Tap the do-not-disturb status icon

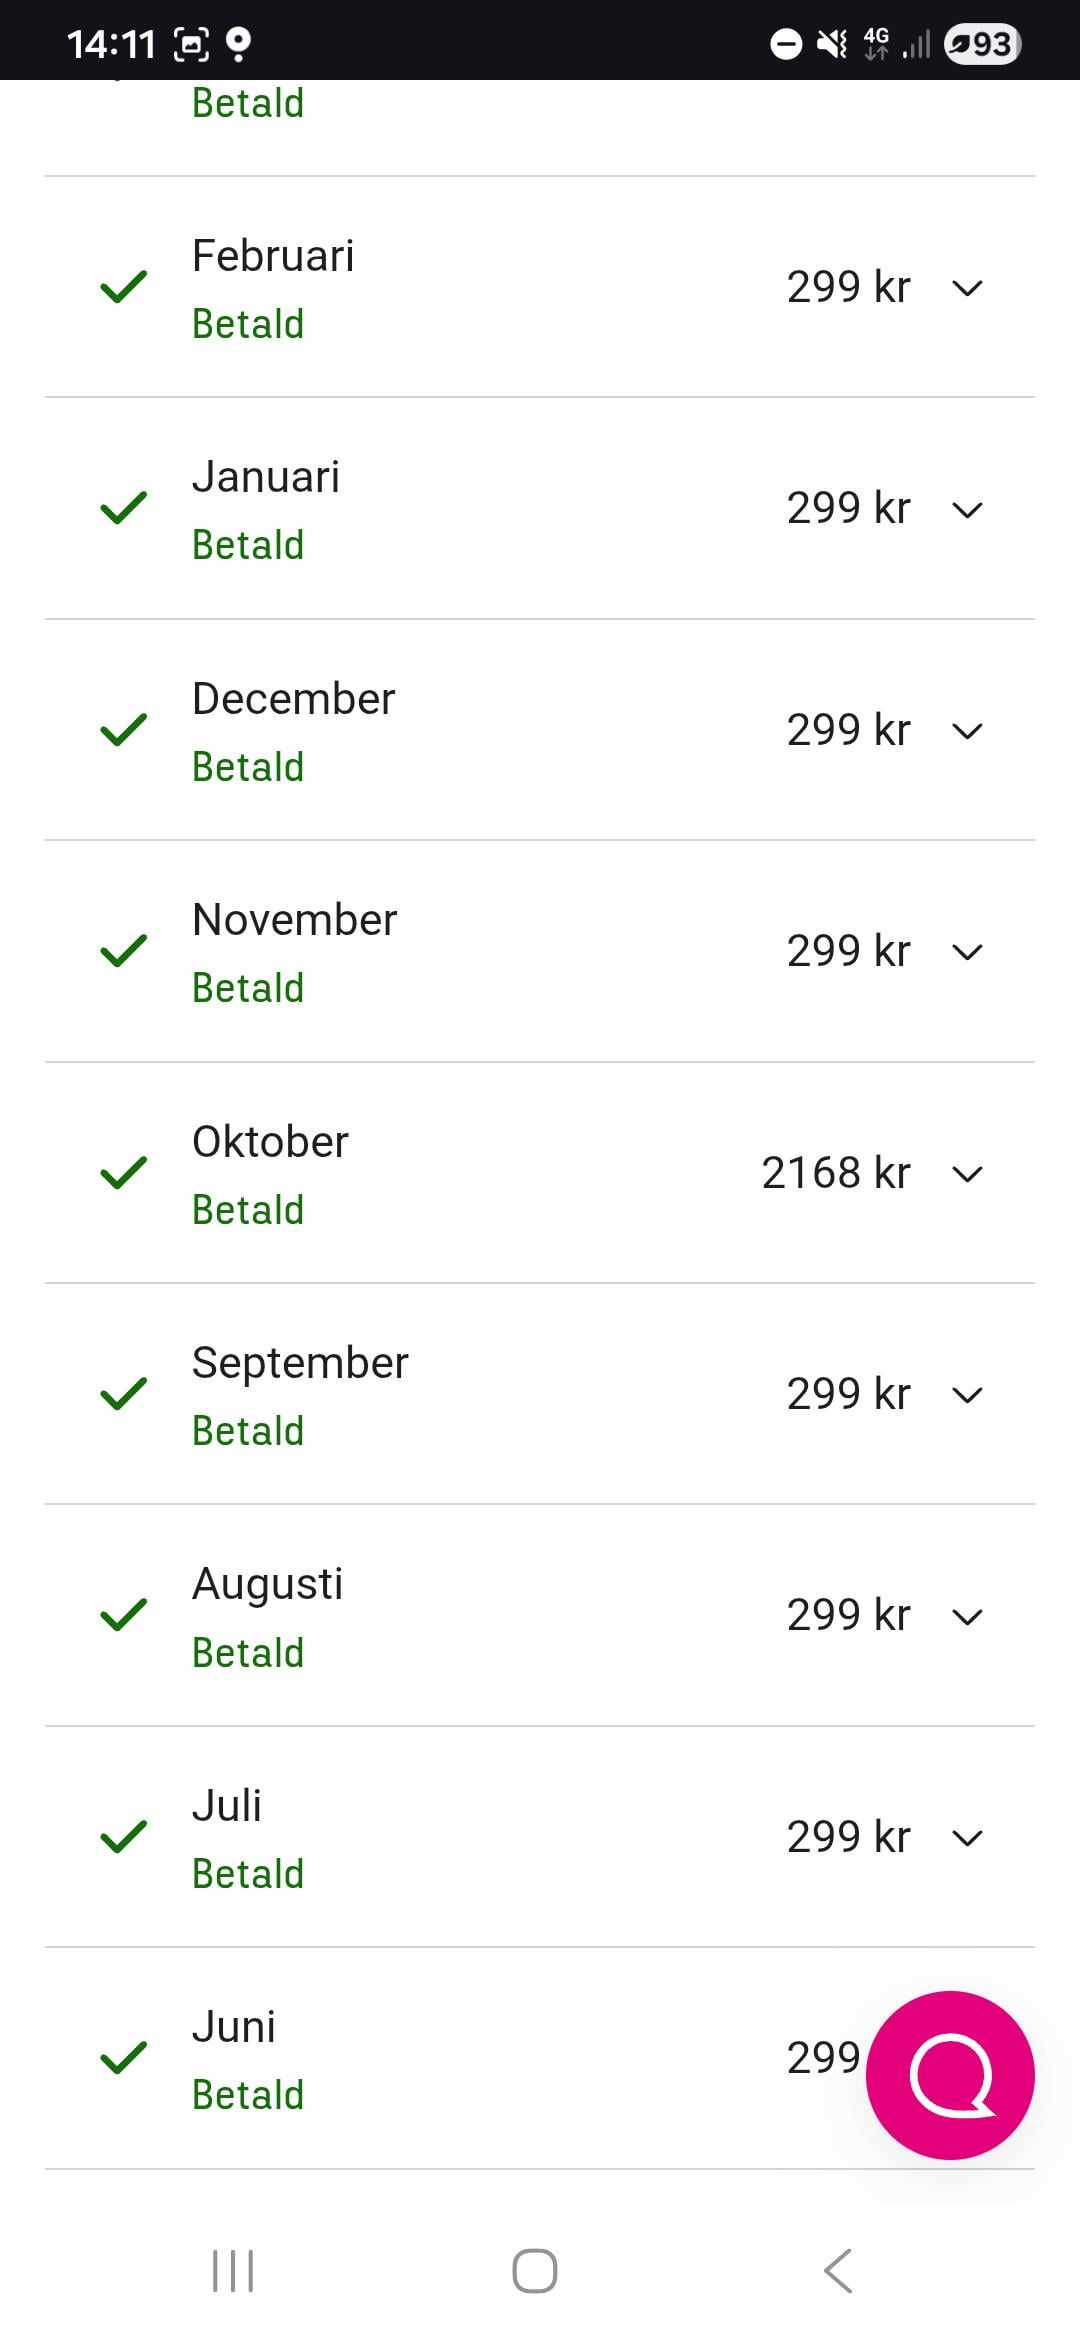point(786,44)
